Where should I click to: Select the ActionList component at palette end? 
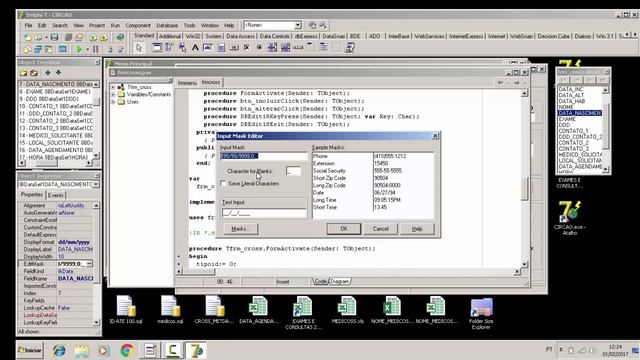[350, 48]
